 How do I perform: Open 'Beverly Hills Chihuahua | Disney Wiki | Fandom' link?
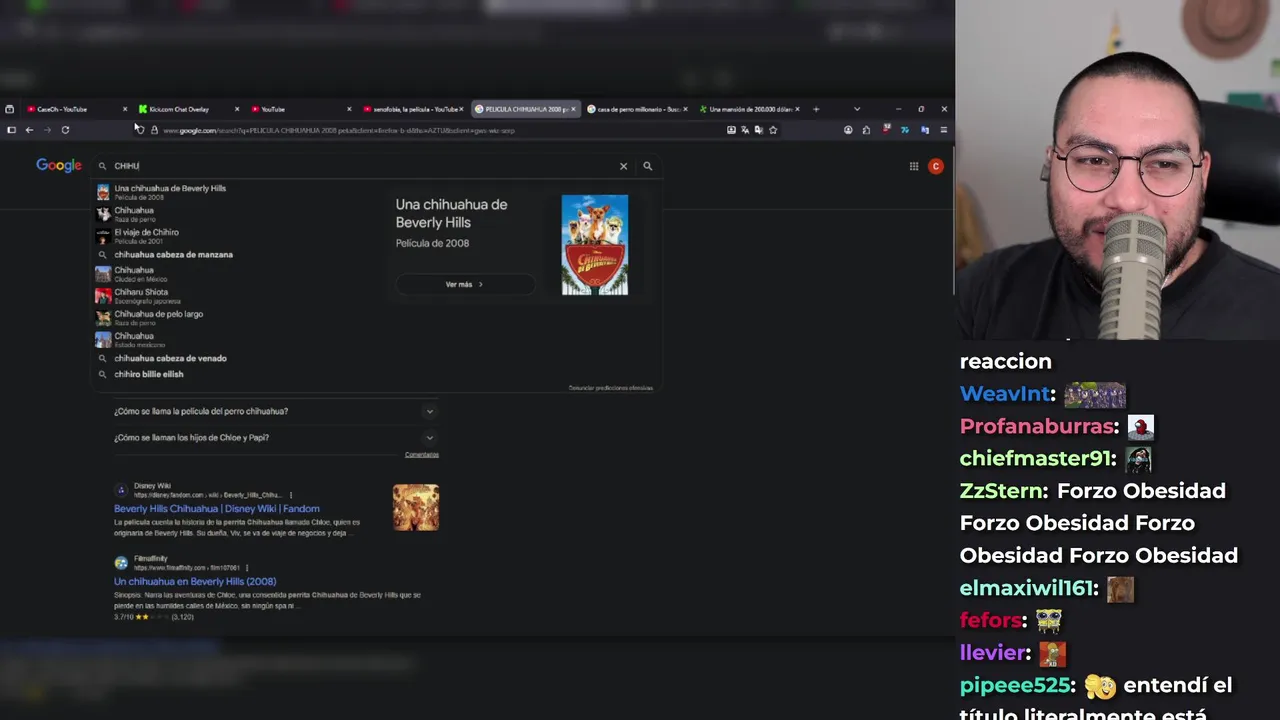coord(217,509)
